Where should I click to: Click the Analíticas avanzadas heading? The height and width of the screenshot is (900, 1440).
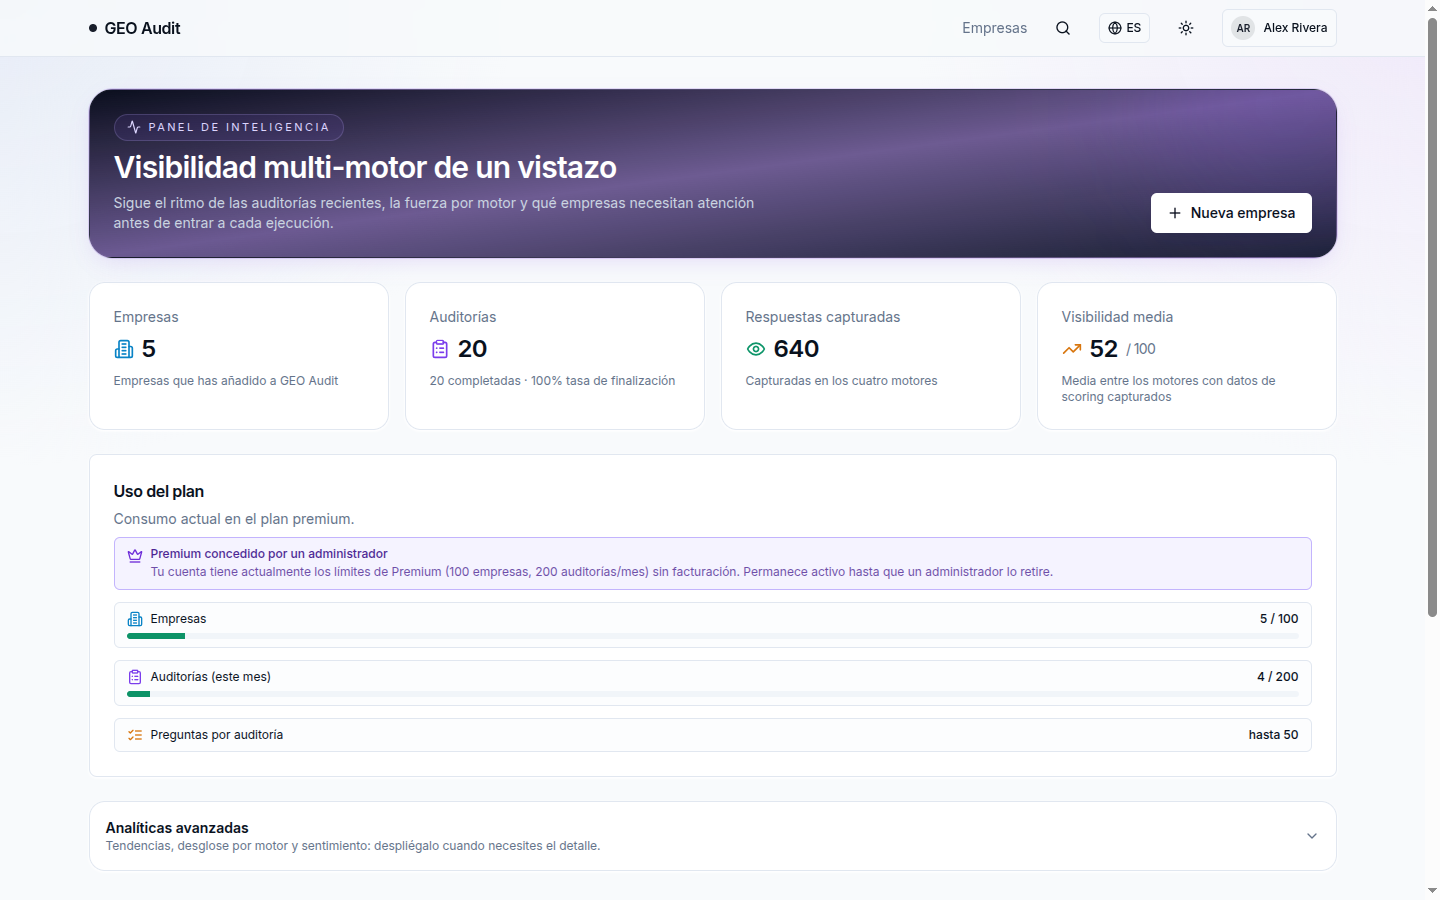[x=177, y=828]
